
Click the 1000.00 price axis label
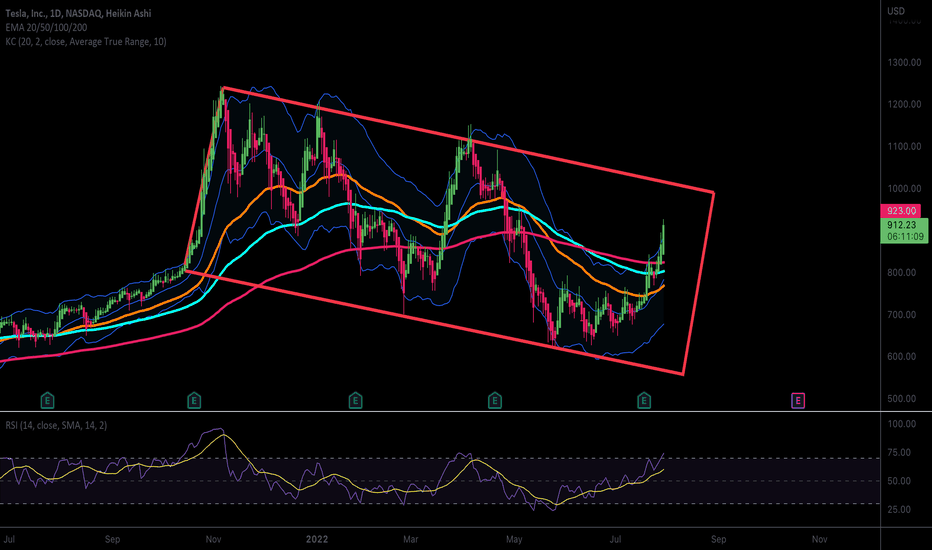click(904, 188)
